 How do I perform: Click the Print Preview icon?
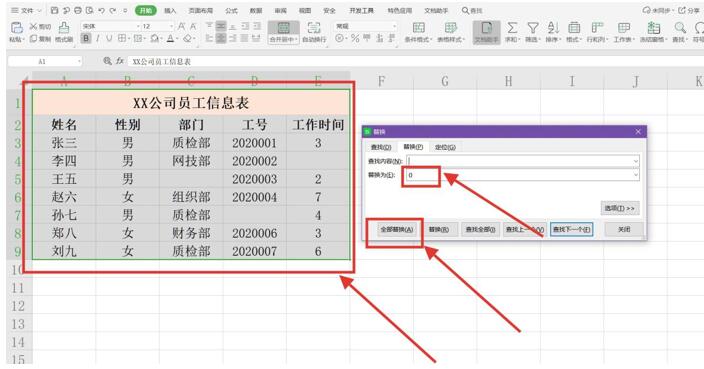coord(90,10)
